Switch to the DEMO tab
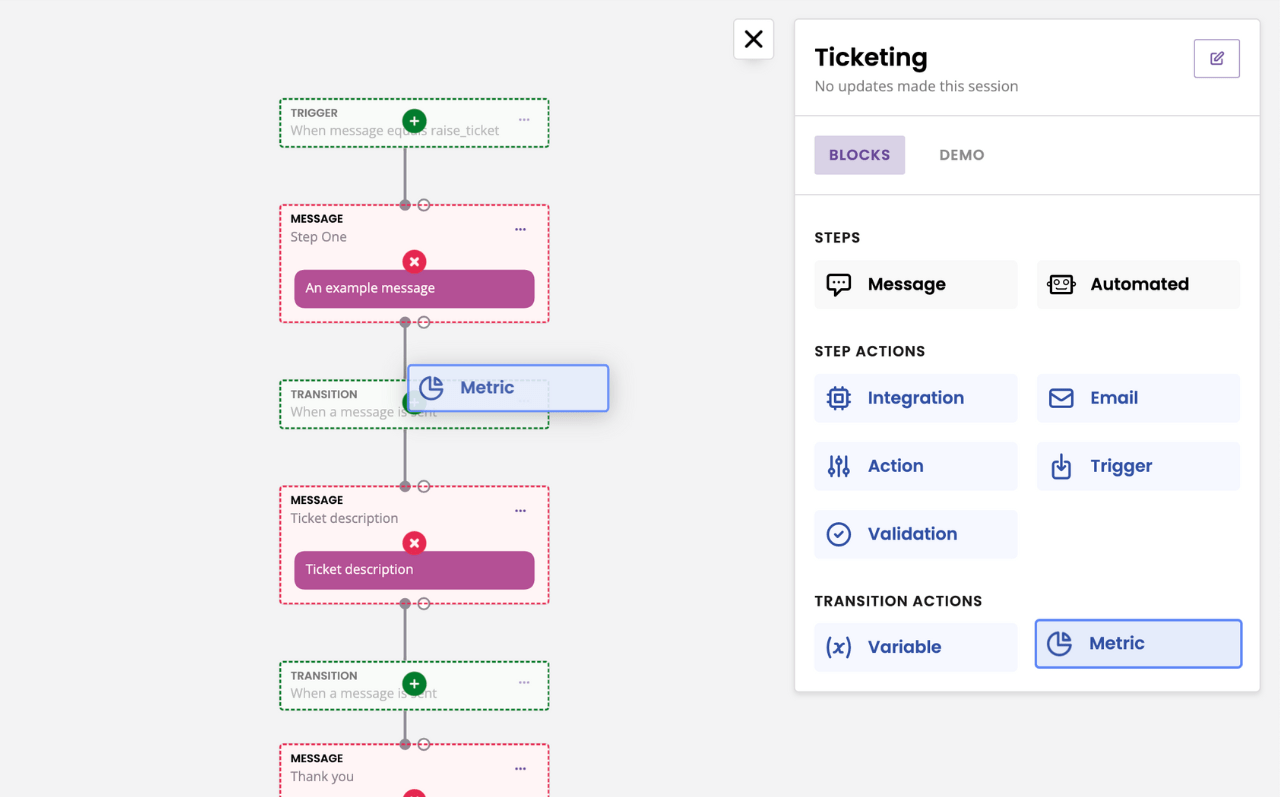Viewport: 1280px width, 797px height. point(961,155)
